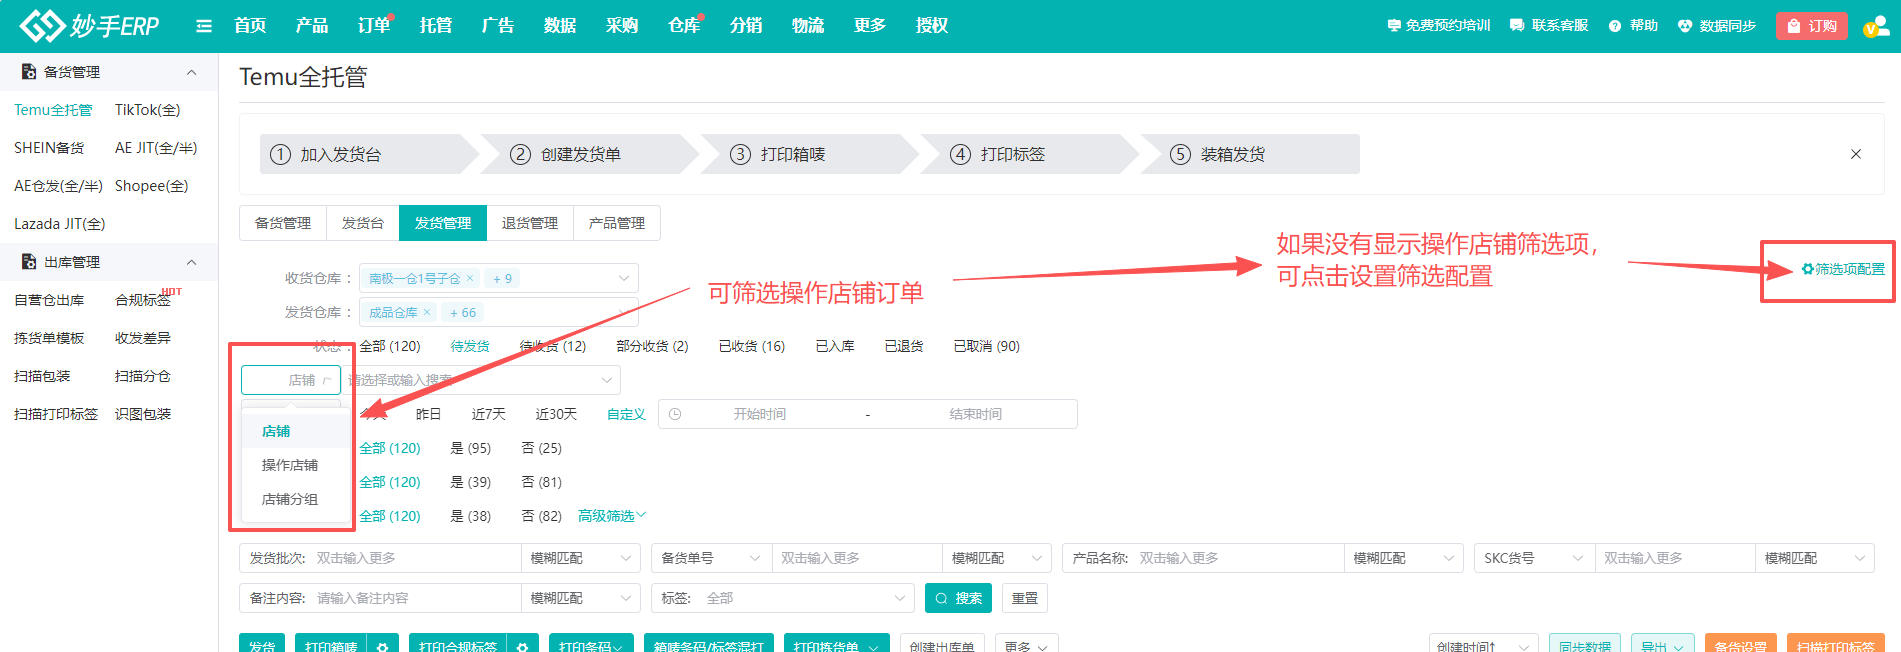Click the 备注内容 input field
Image resolution: width=1901 pixels, height=652 pixels.
[415, 598]
